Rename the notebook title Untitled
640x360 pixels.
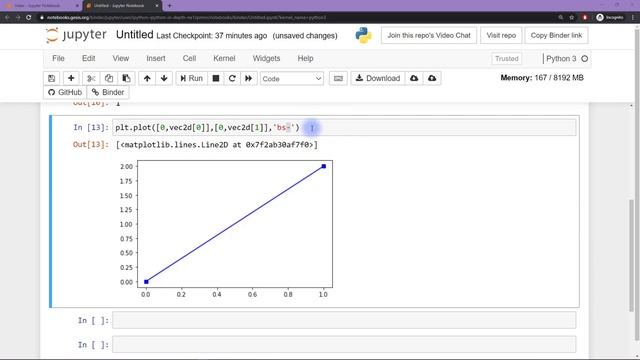[135, 35]
